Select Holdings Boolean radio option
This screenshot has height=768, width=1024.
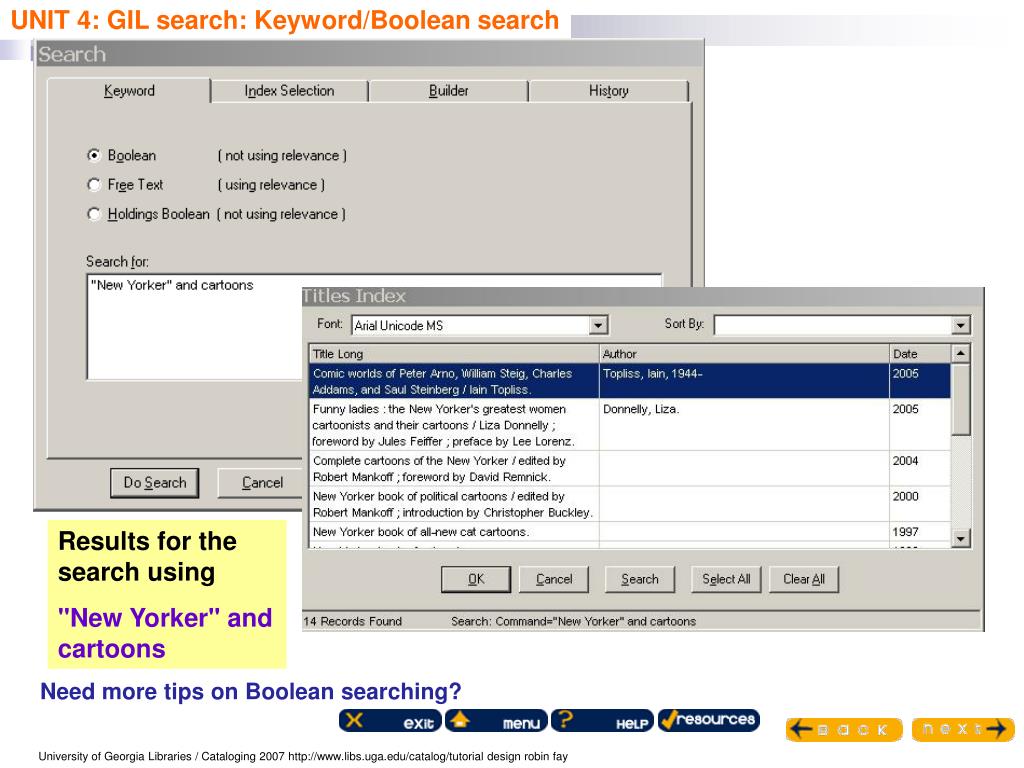(95, 214)
